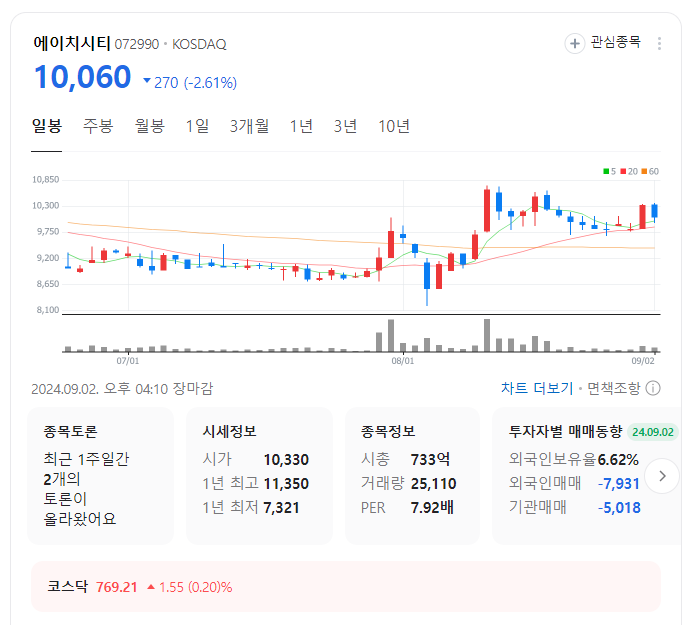689x625 pixels.
Task: Open the 차트 더보기 link
Action: point(537,389)
